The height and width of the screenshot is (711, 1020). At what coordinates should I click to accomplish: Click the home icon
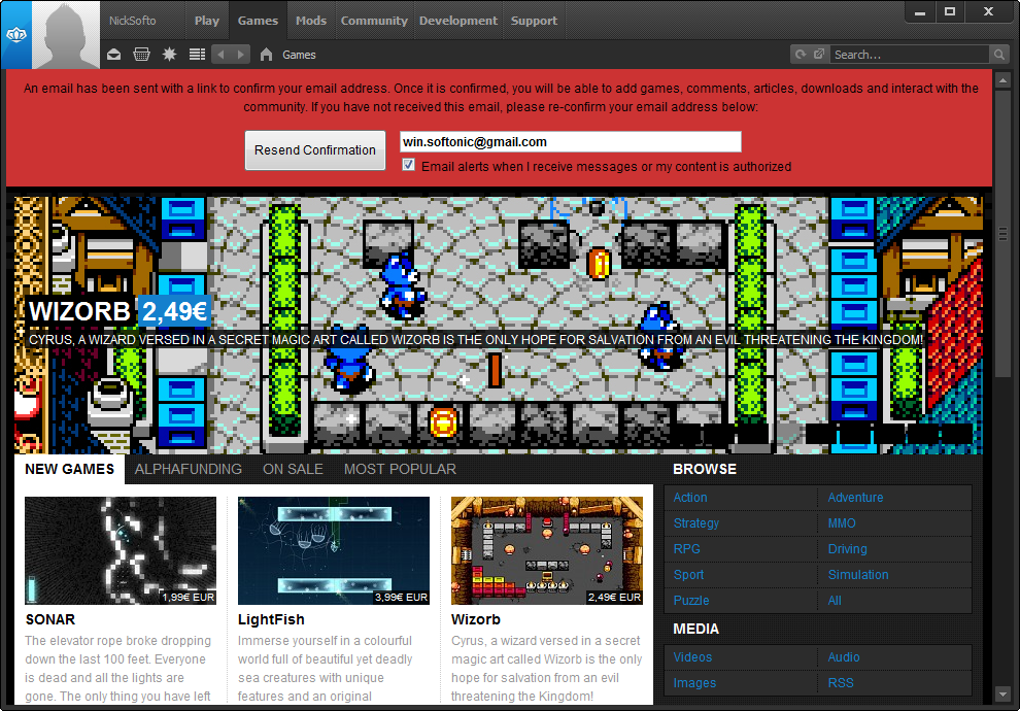[x=266, y=55]
